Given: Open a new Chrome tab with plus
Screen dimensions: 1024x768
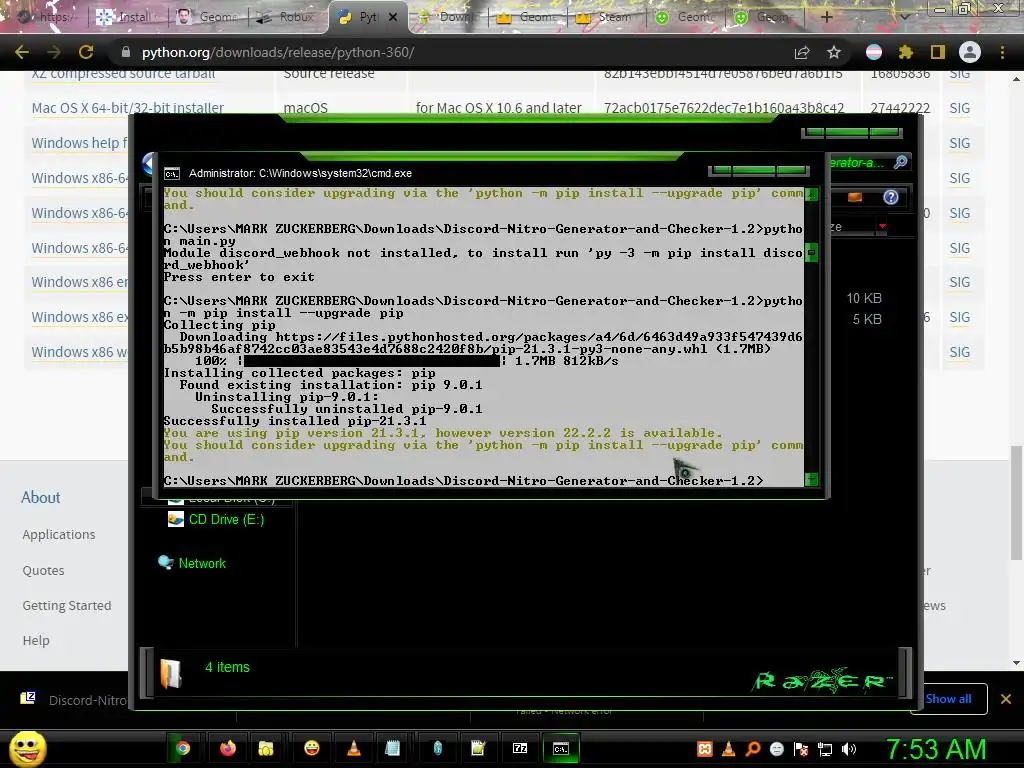Looking at the screenshot, I should [826, 17].
